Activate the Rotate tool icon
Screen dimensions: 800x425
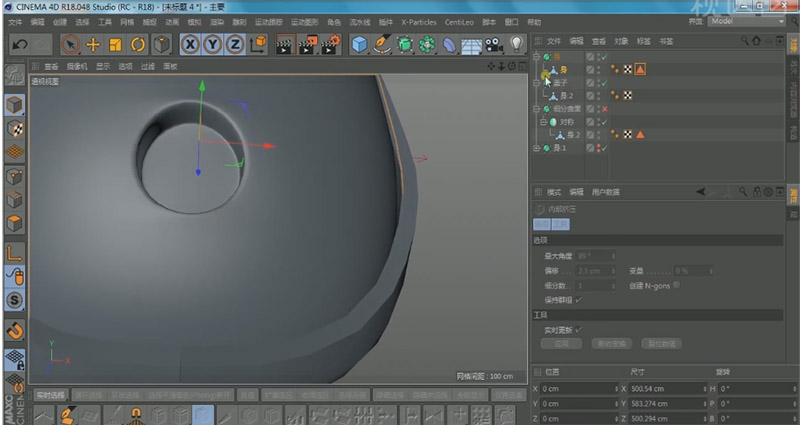click(x=138, y=45)
